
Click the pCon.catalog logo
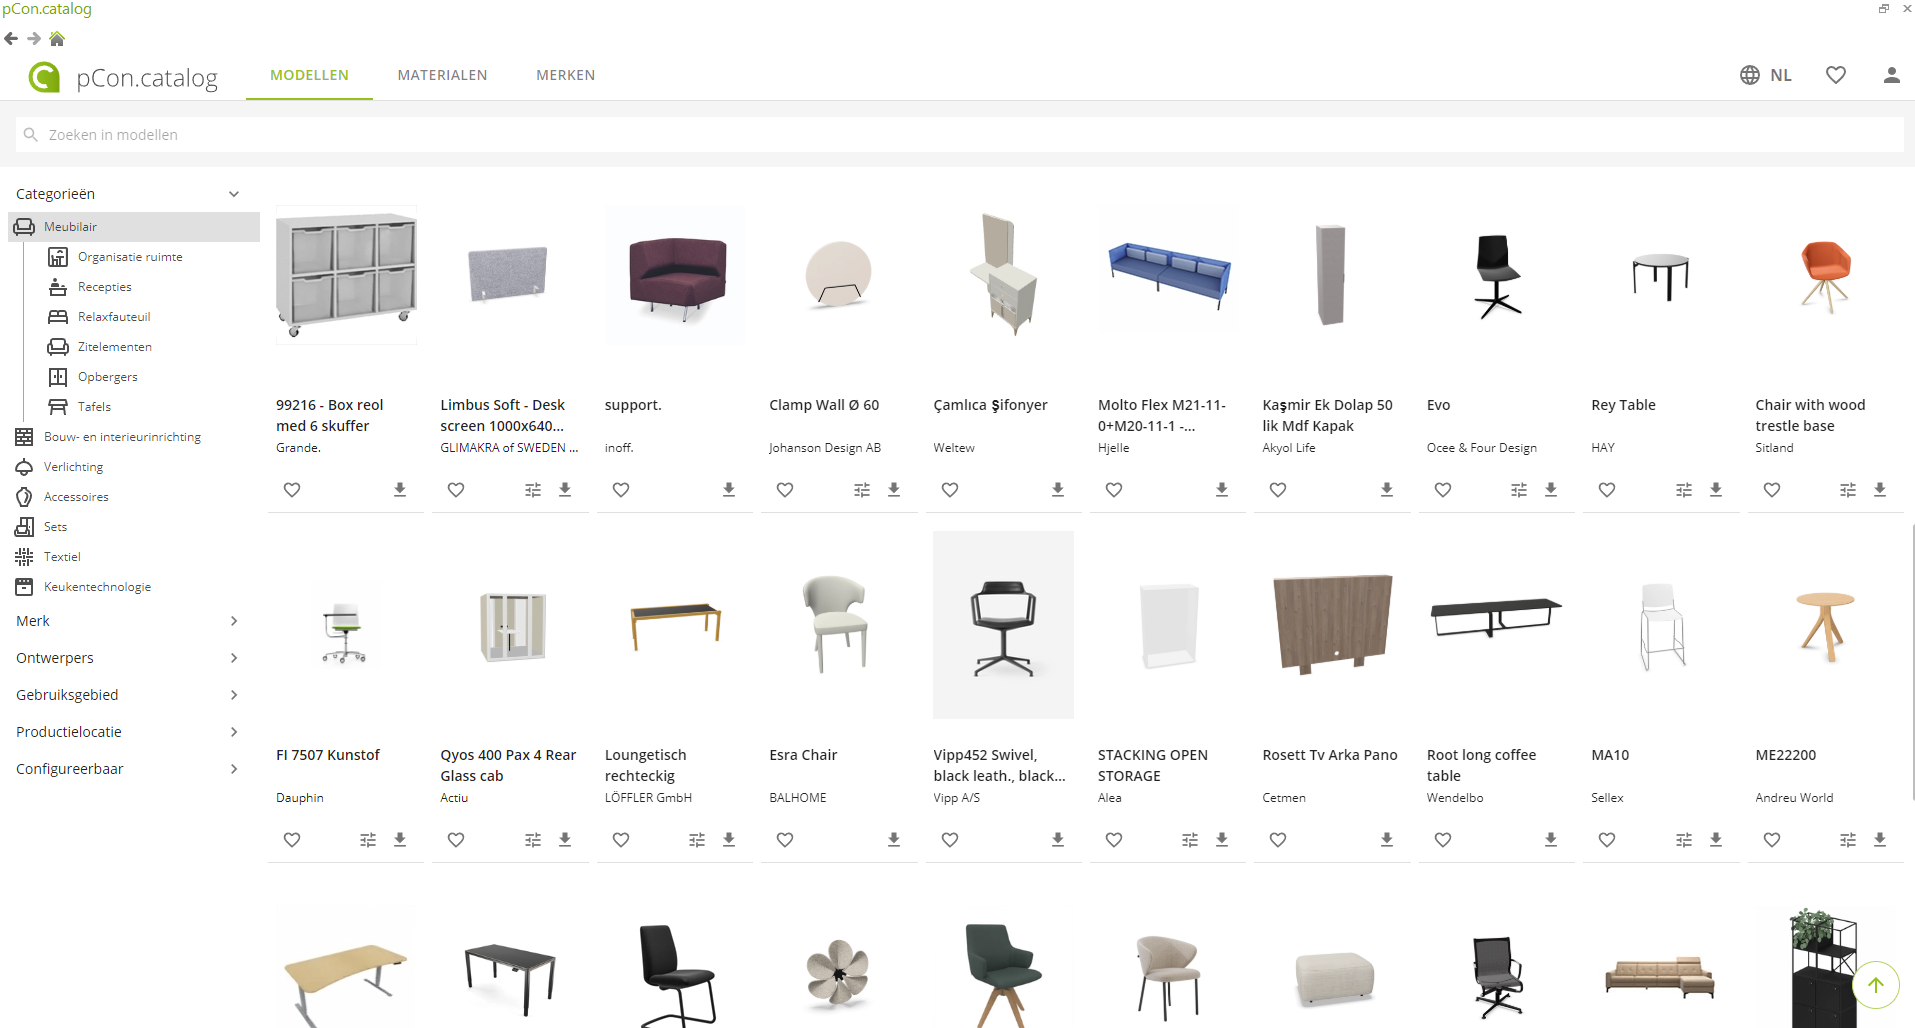click(x=123, y=77)
